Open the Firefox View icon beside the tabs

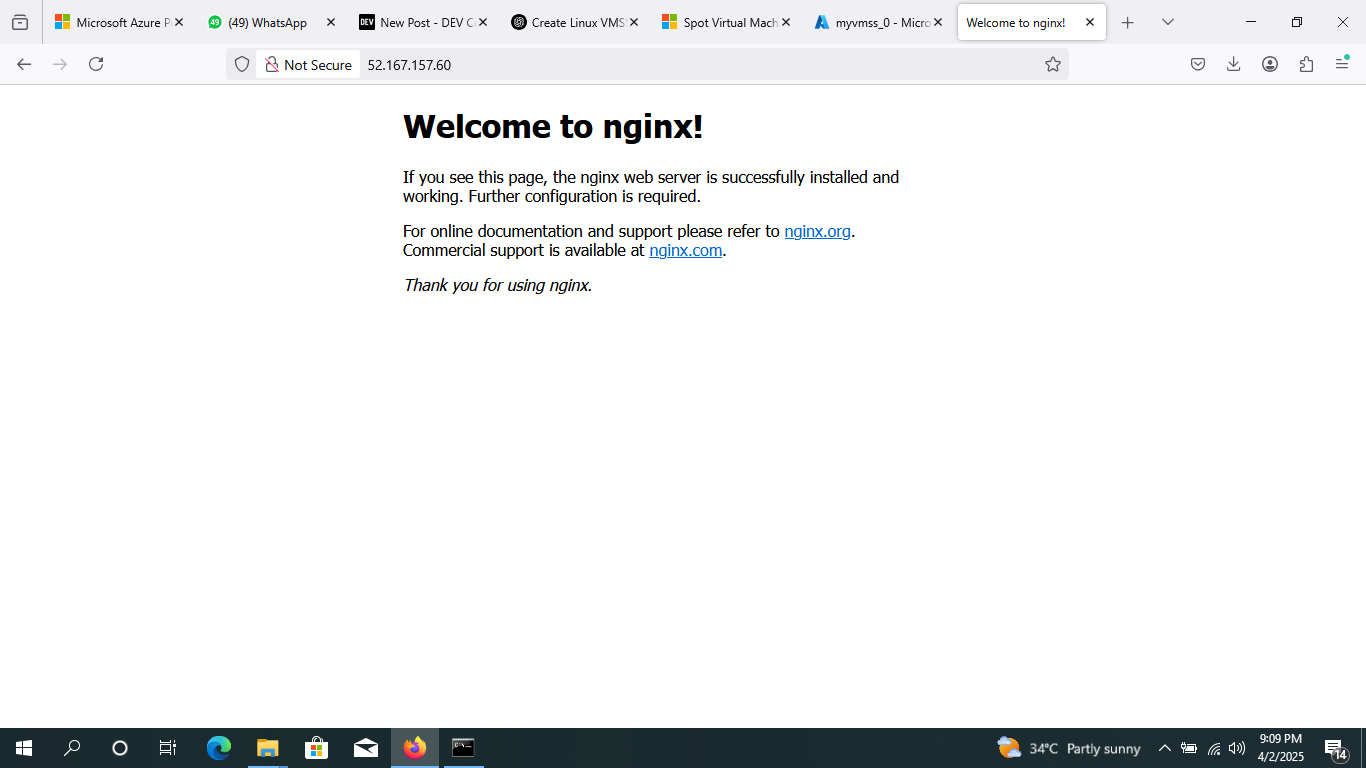coord(20,22)
